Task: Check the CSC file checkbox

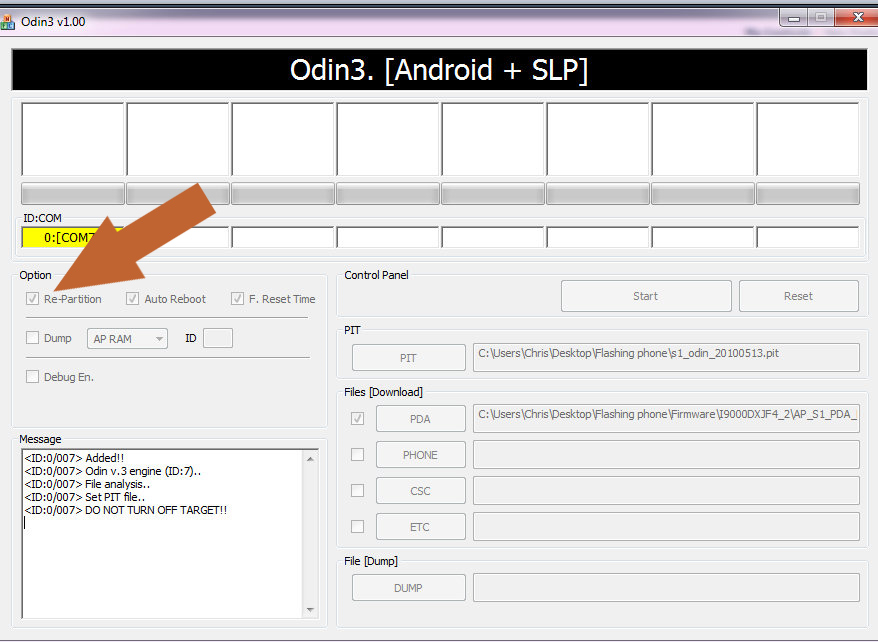Action: pyautogui.click(x=357, y=490)
